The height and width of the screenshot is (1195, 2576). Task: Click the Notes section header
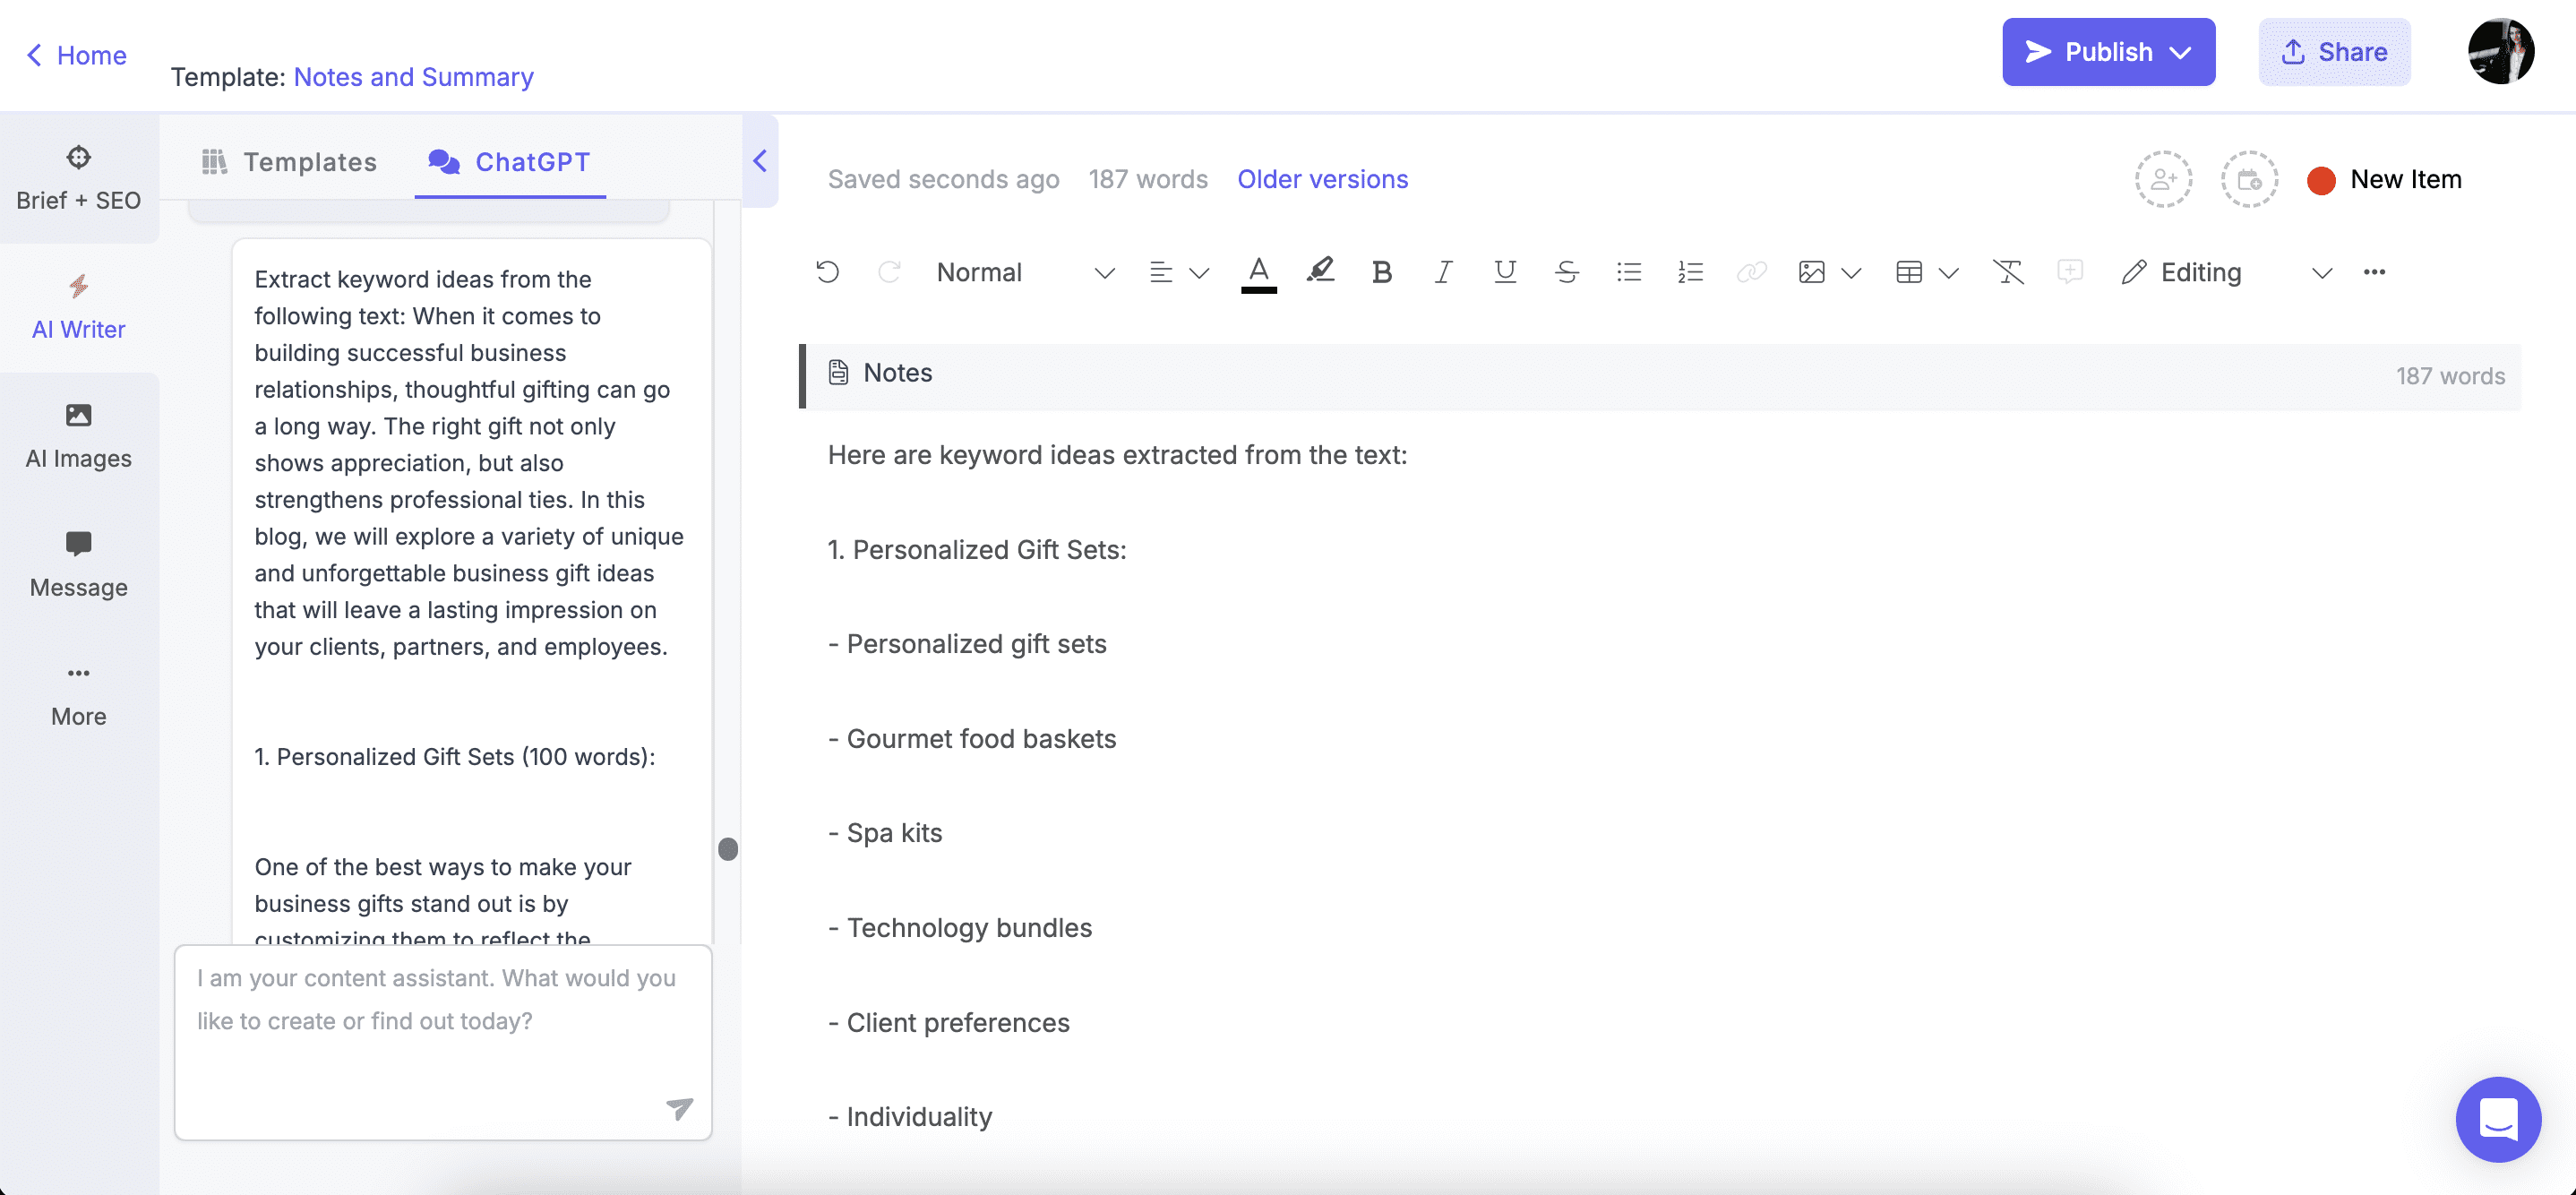[x=1660, y=376]
